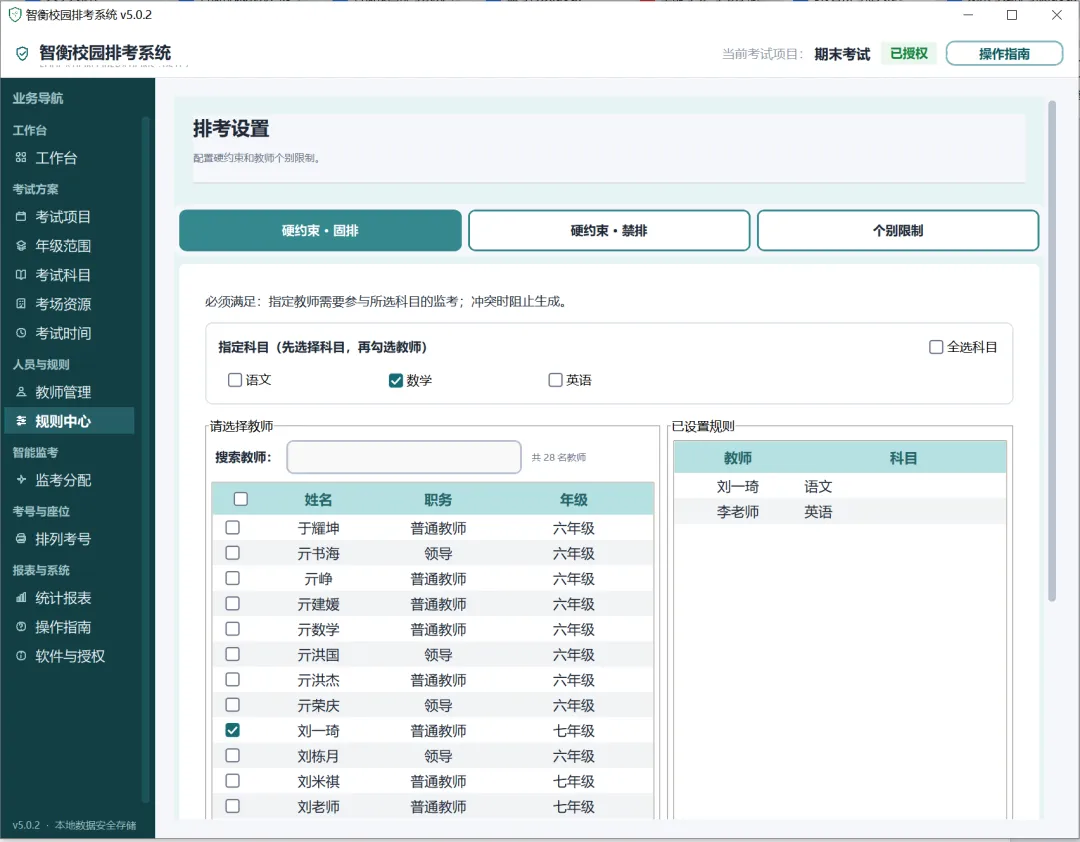Click the 考试时间 clock icon
The width and height of the screenshot is (1080, 842).
click(x=21, y=333)
